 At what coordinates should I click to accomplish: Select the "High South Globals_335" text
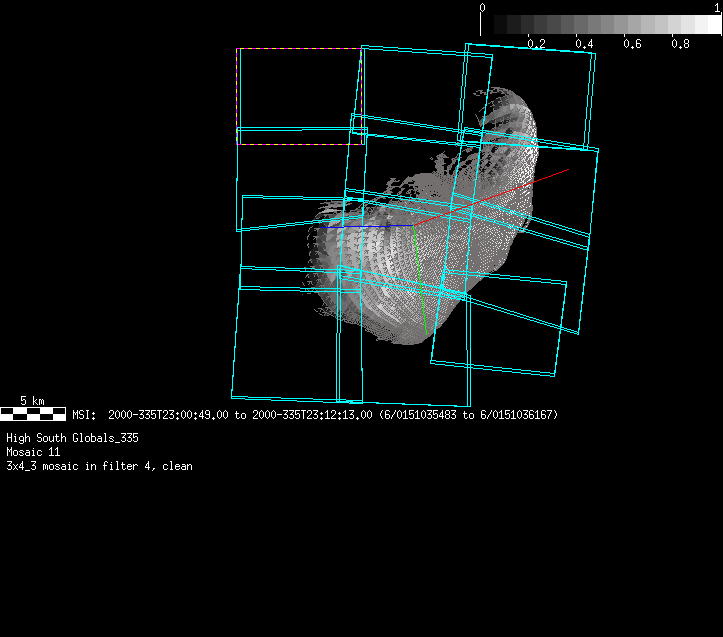[x=72, y=438]
